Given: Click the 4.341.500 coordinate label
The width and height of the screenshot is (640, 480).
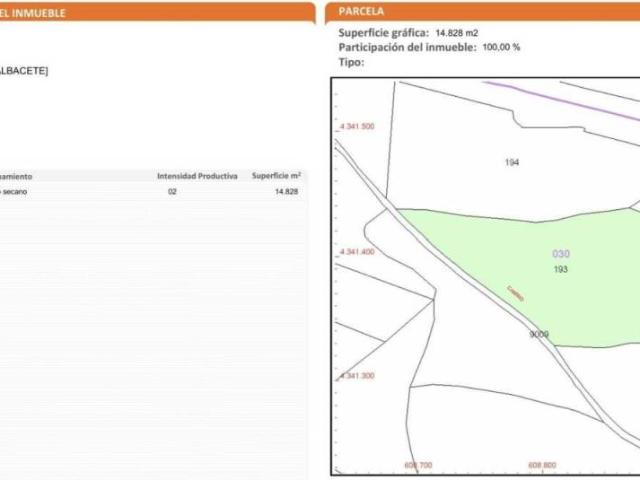Looking at the screenshot, I should coord(357,127).
